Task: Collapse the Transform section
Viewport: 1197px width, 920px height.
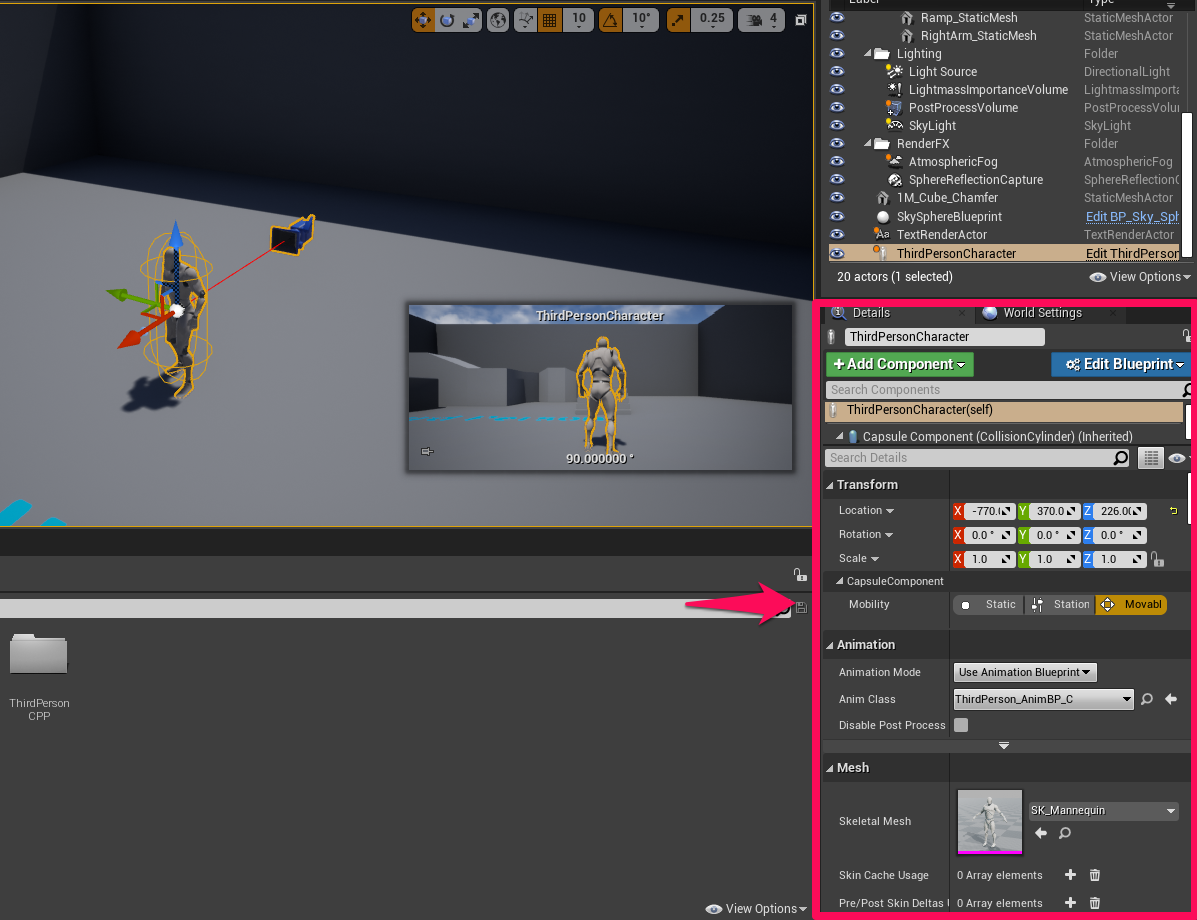Action: 831,486
